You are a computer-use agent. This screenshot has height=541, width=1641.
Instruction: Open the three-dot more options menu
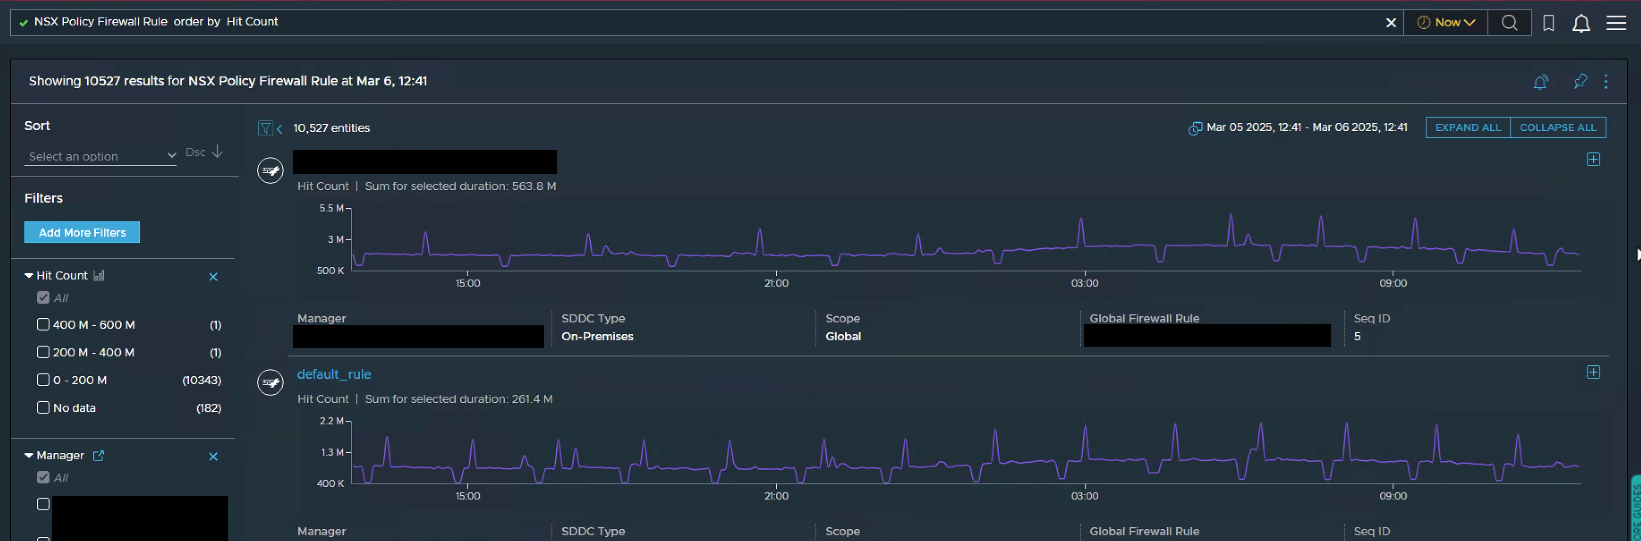1606,82
